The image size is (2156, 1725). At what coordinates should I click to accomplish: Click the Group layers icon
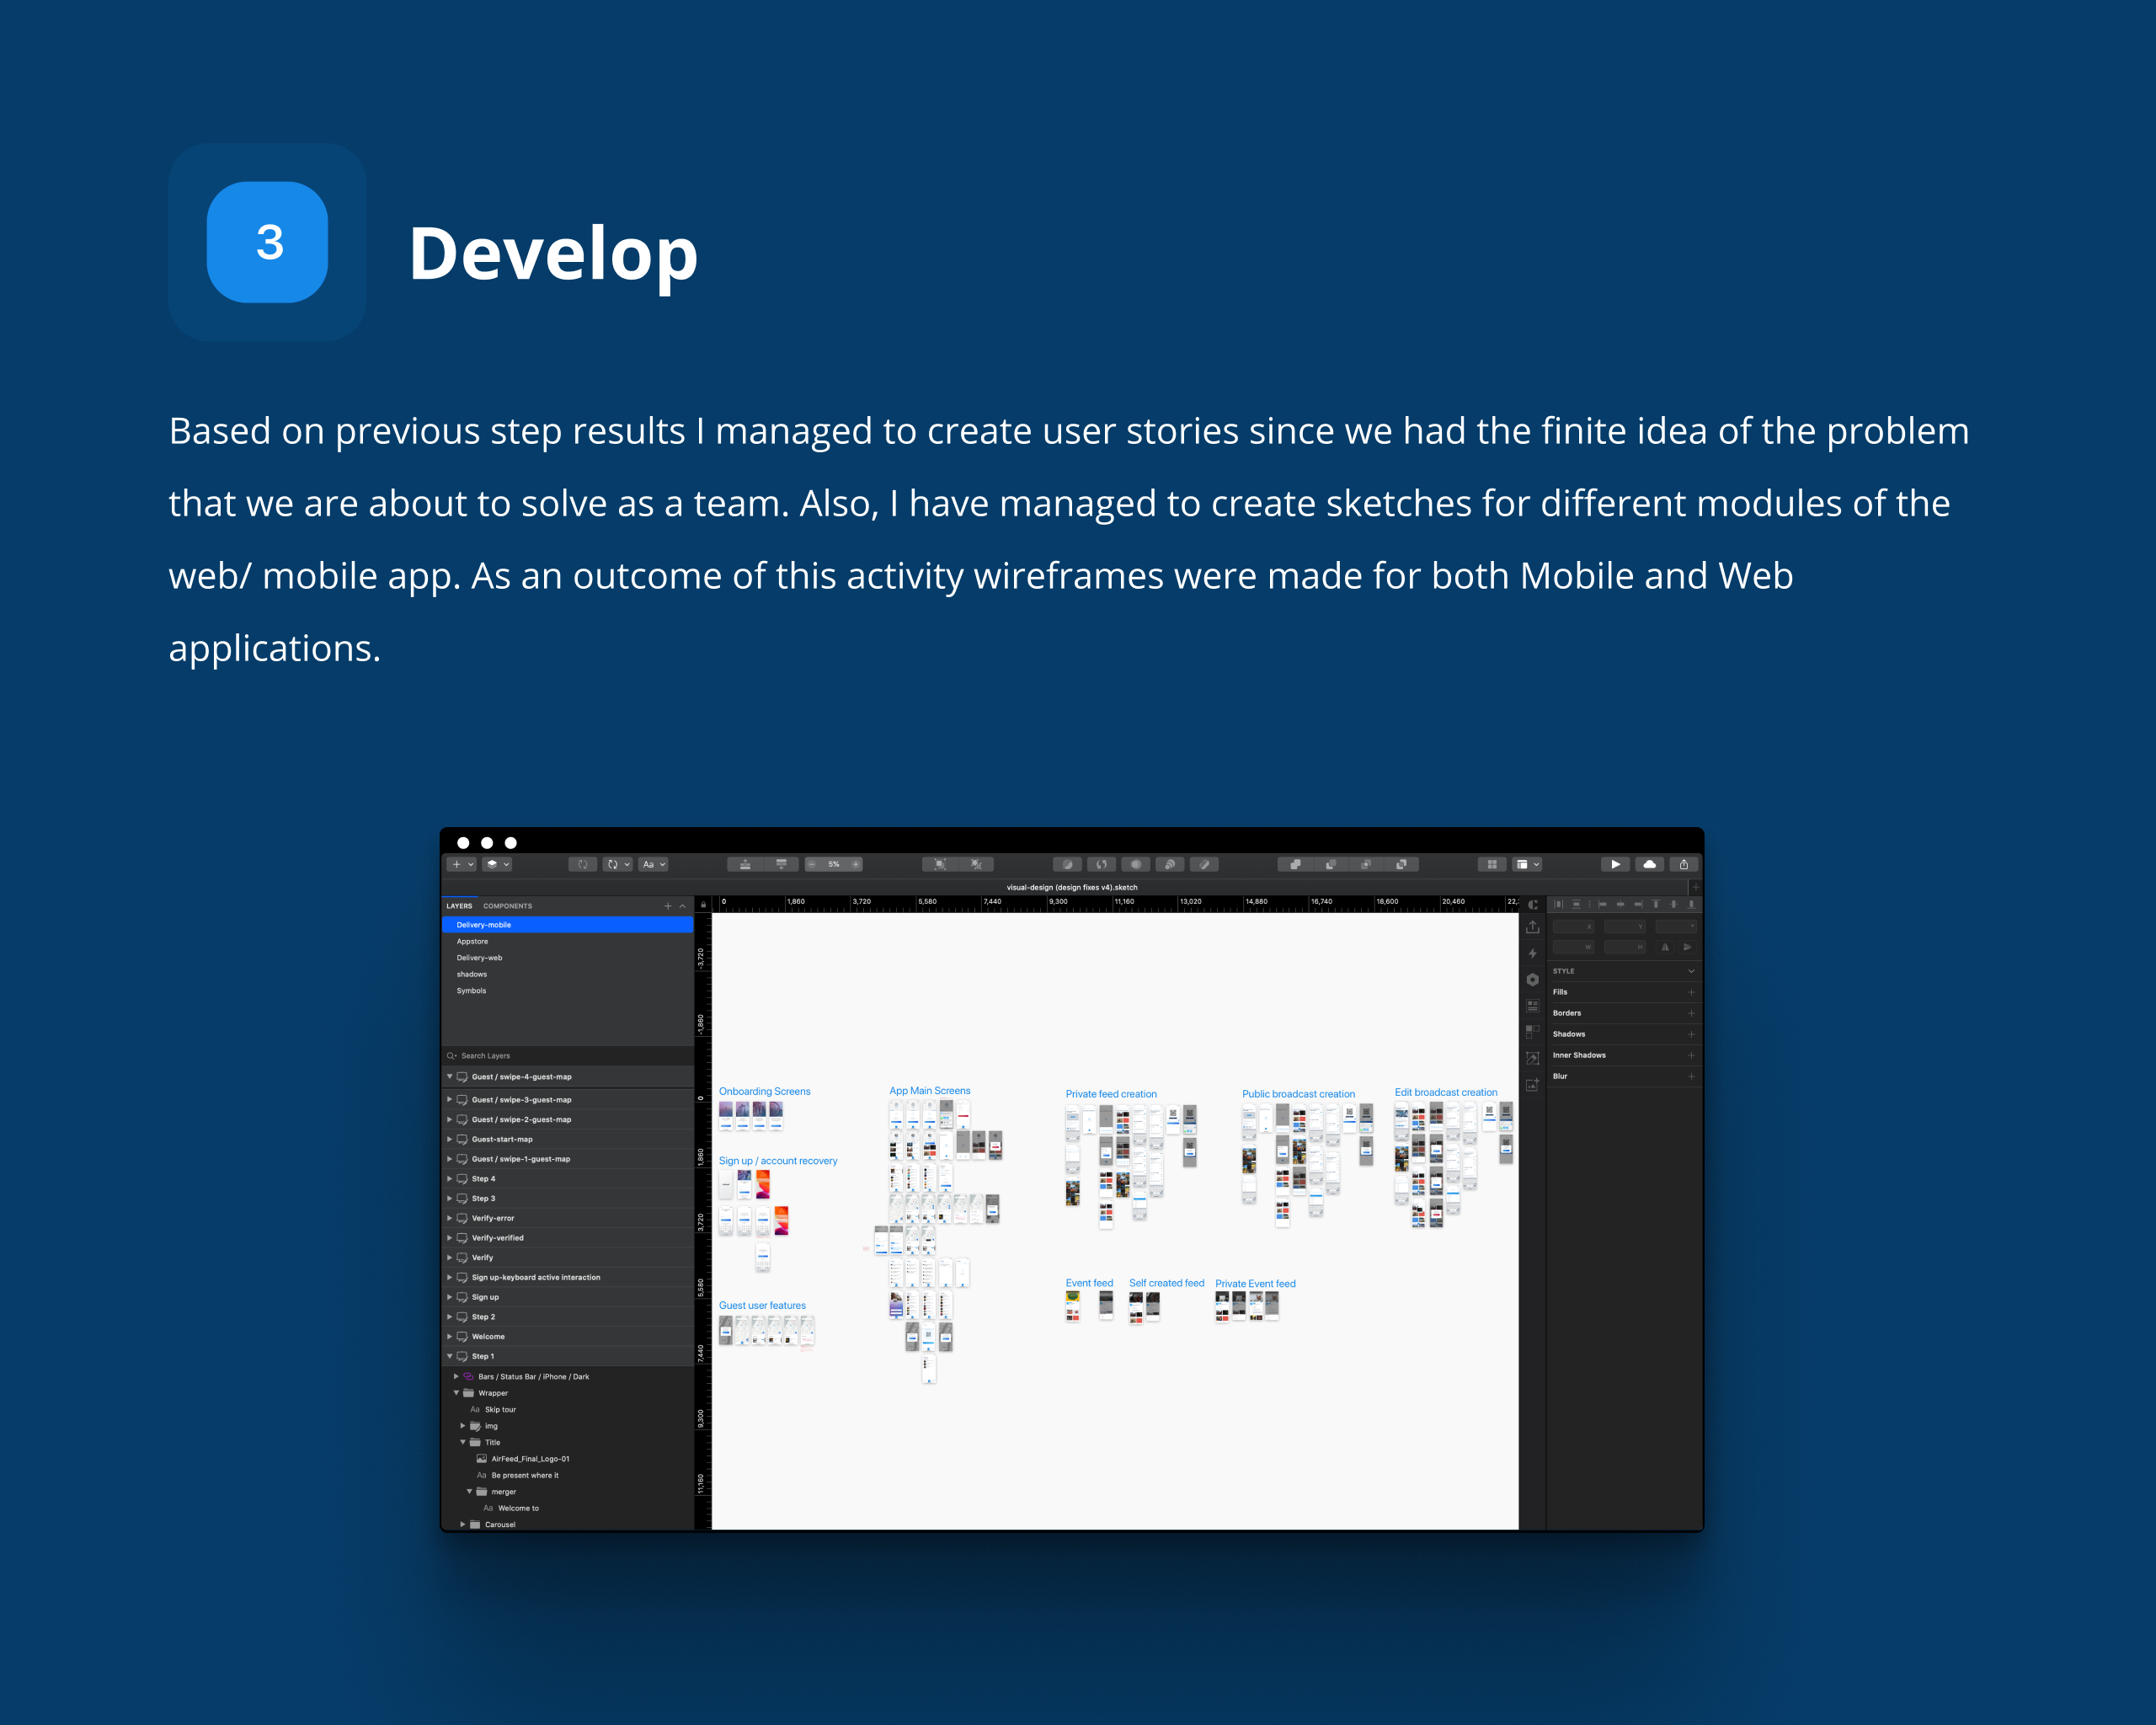pyautogui.click(x=940, y=864)
